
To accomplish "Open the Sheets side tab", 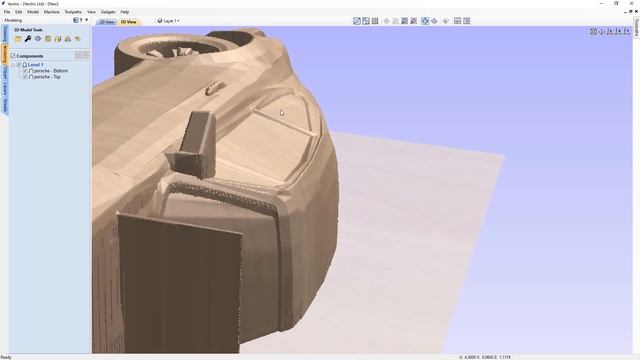I will [5, 105].
